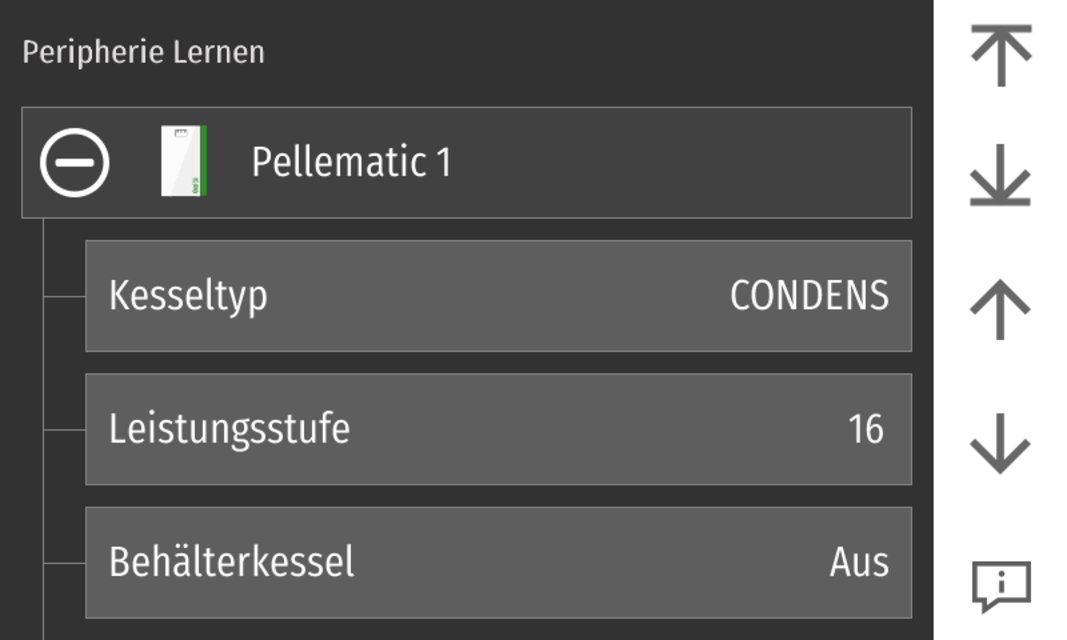Click the Behälterkessel label text
Screen dimensions: 1067x640
pos(231,562)
